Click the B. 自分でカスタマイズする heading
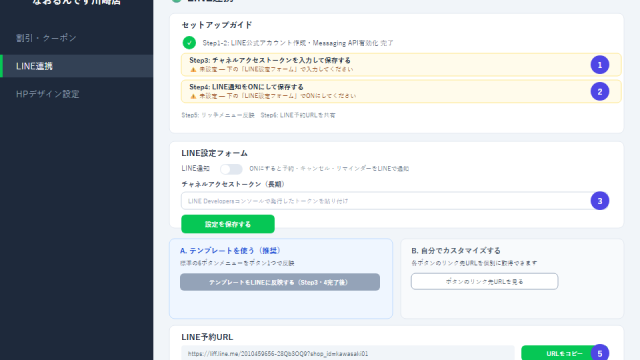Viewport: 640px width, 360px height. point(456,251)
